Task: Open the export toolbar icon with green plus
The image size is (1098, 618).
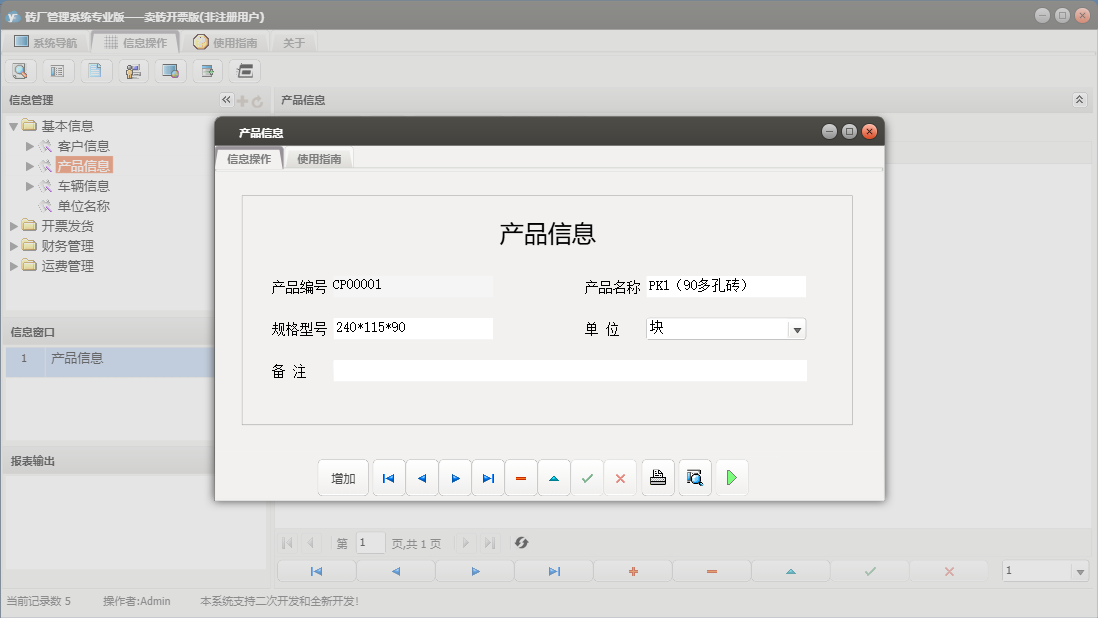Action: [x=206, y=70]
